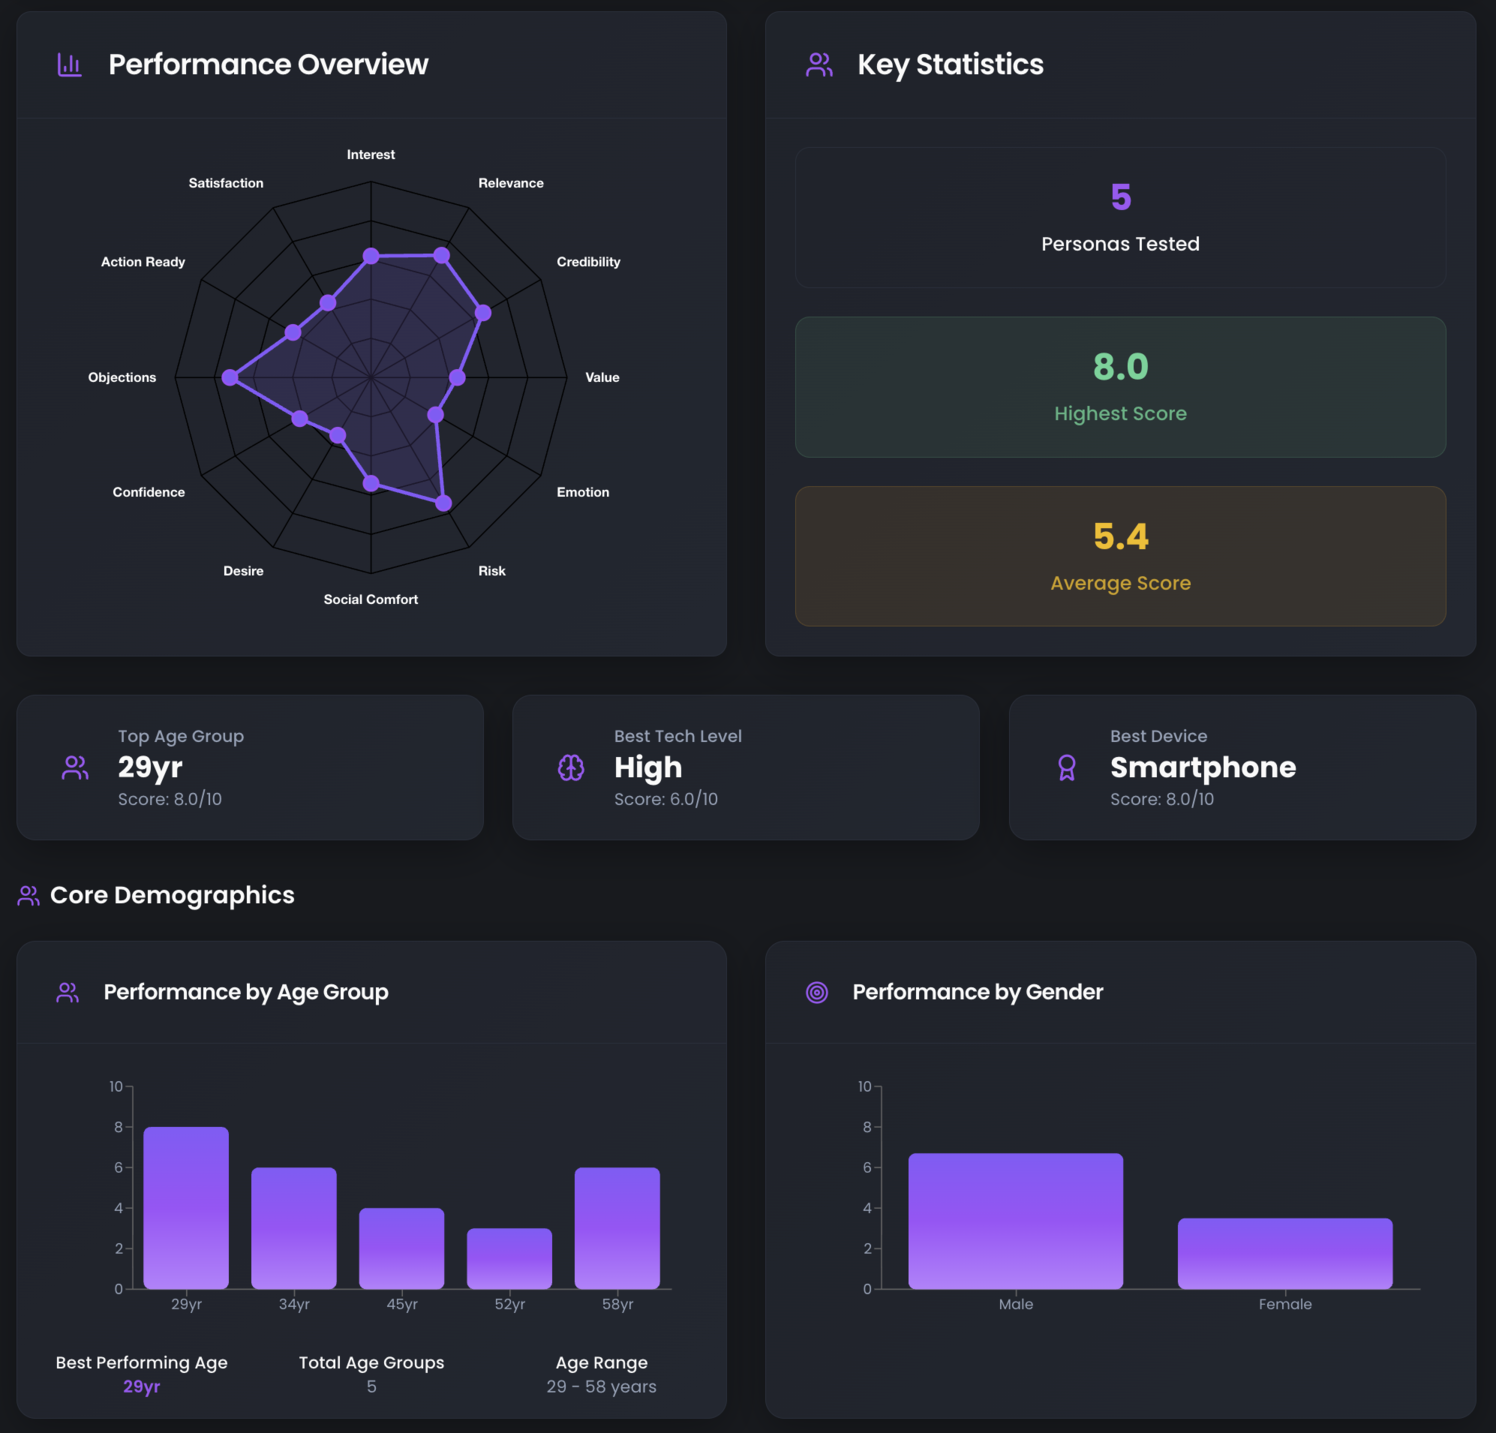
Task: Click the Performance by Age Group icon
Action: pos(67,993)
